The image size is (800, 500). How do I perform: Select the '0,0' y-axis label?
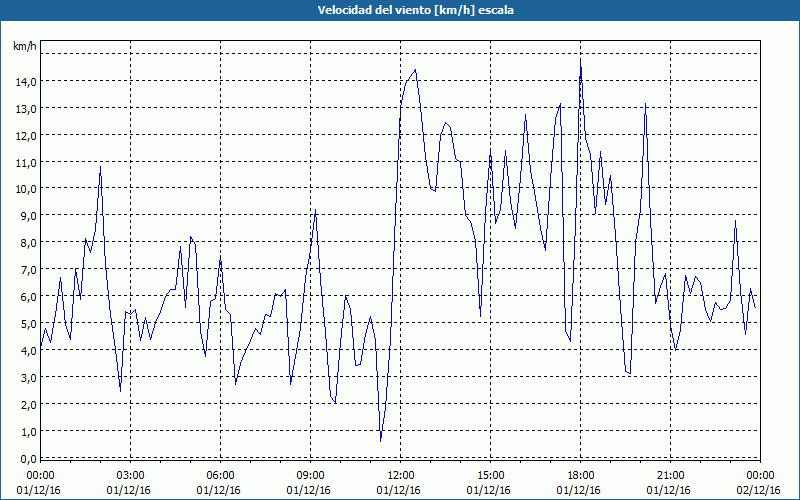tap(28, 459)
